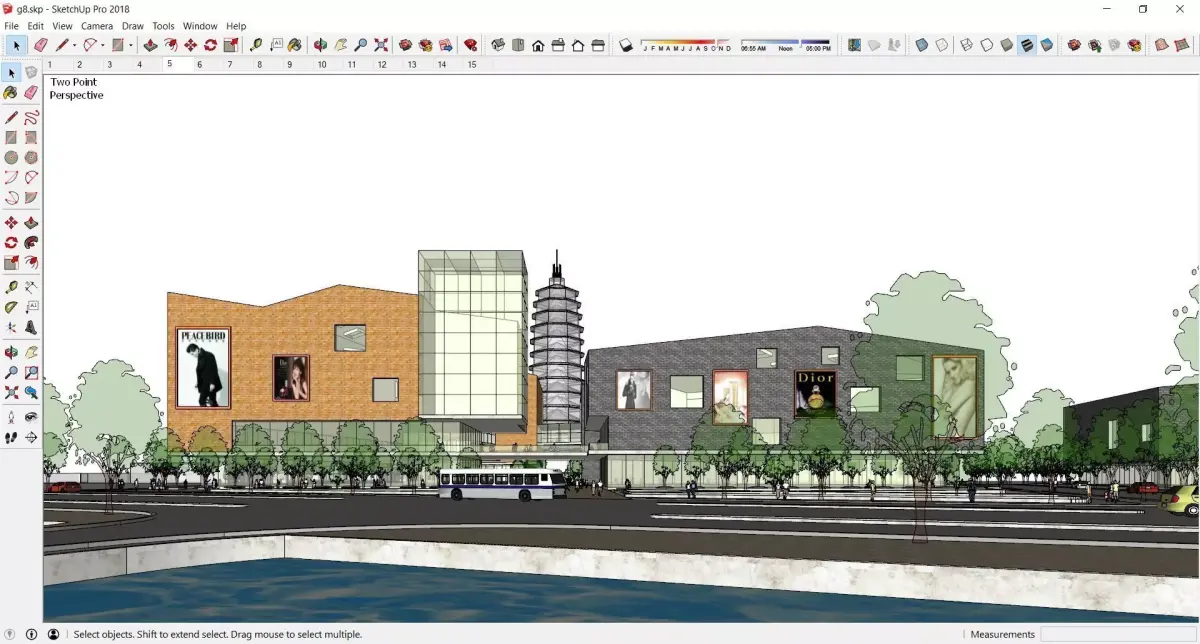Image resolution: width=1200 pixels, height=644 pixels.
Task: Switch to Front standard view house icon
Action: [538, 45]
